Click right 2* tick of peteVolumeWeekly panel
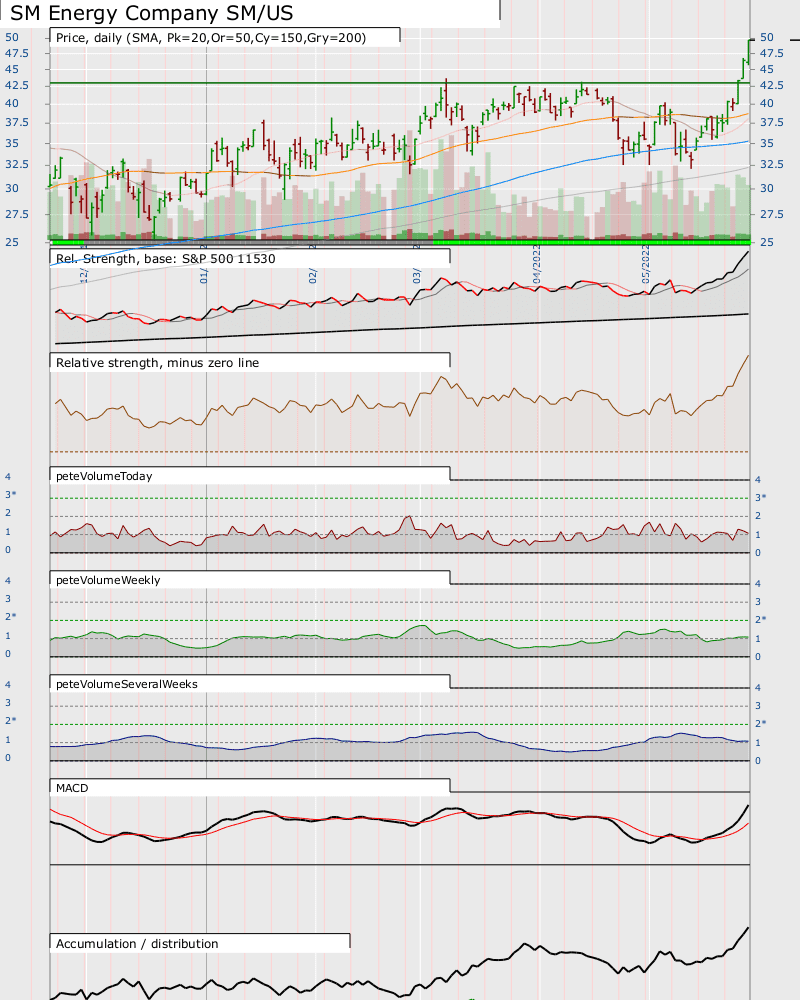This screenshot has height=1000, width=800. [761, 619]
